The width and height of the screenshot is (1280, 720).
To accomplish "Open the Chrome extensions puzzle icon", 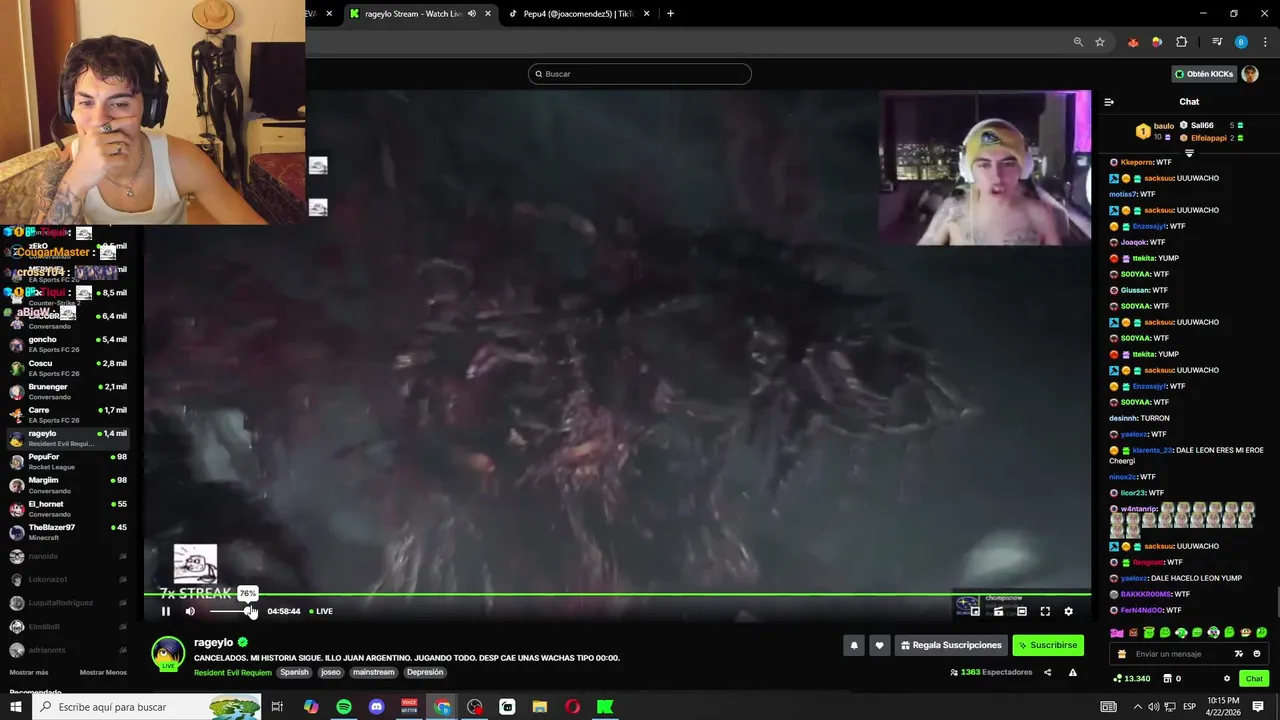I will pos(1182,42).
